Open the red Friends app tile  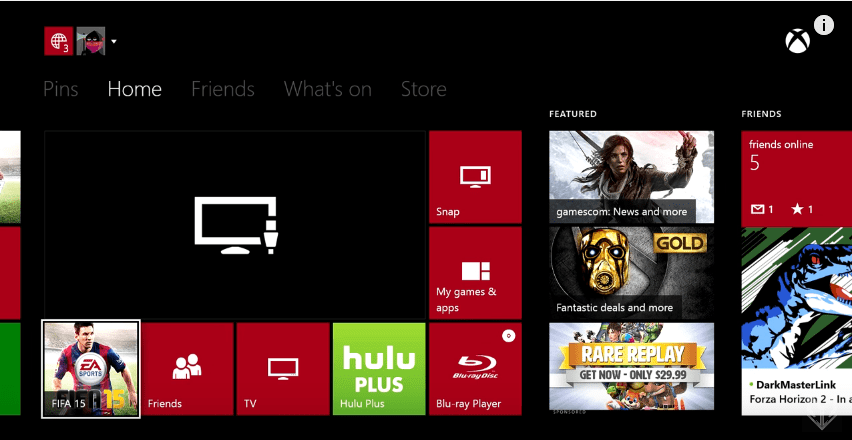[187, 369]
